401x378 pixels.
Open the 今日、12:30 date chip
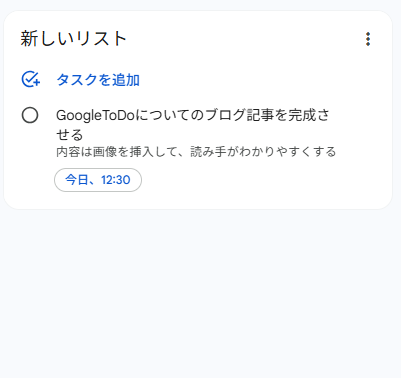click(98, 180)
